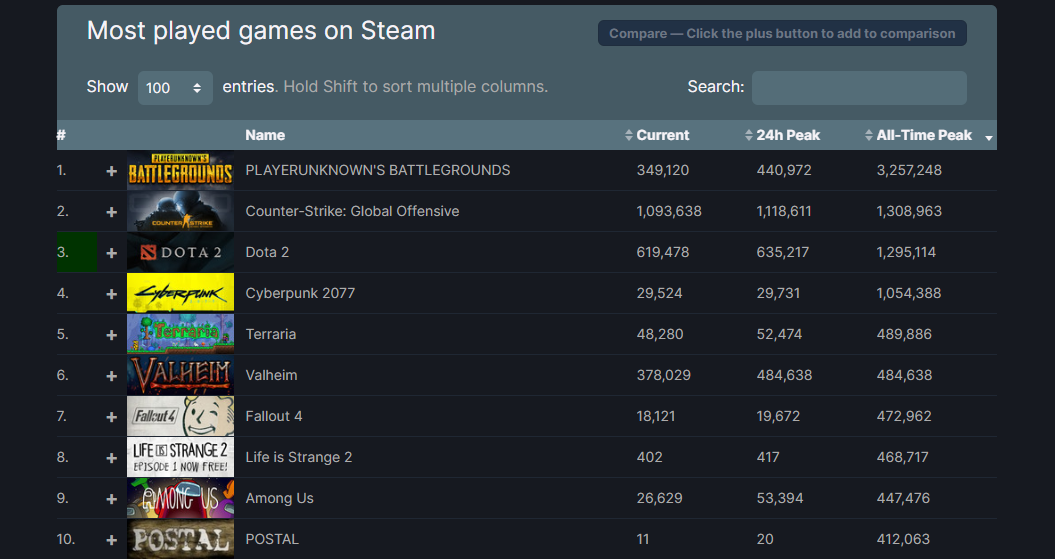Click the 378,029 current players value

(663, 375)
